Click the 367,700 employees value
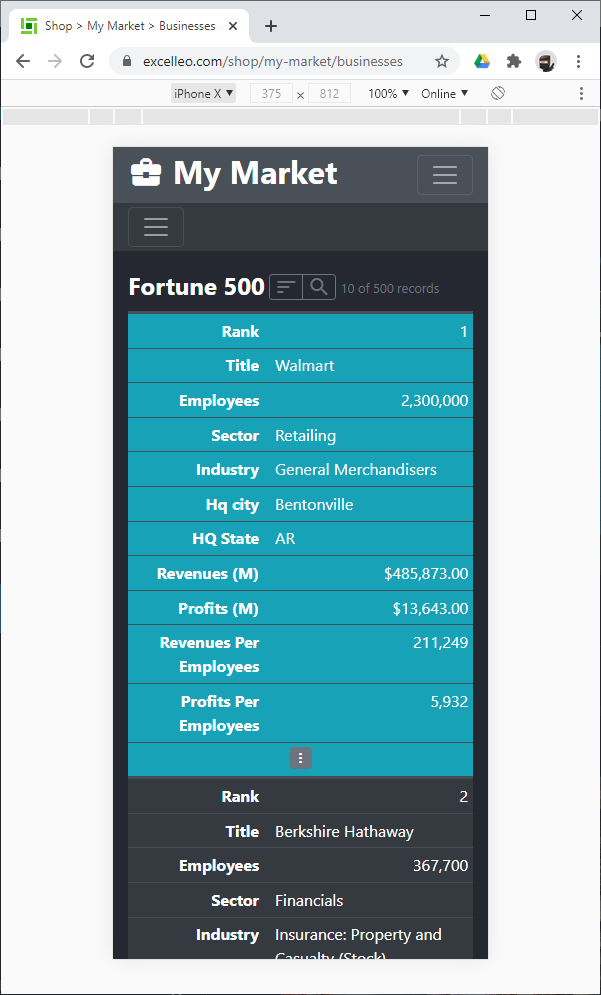 pos(440,866)
